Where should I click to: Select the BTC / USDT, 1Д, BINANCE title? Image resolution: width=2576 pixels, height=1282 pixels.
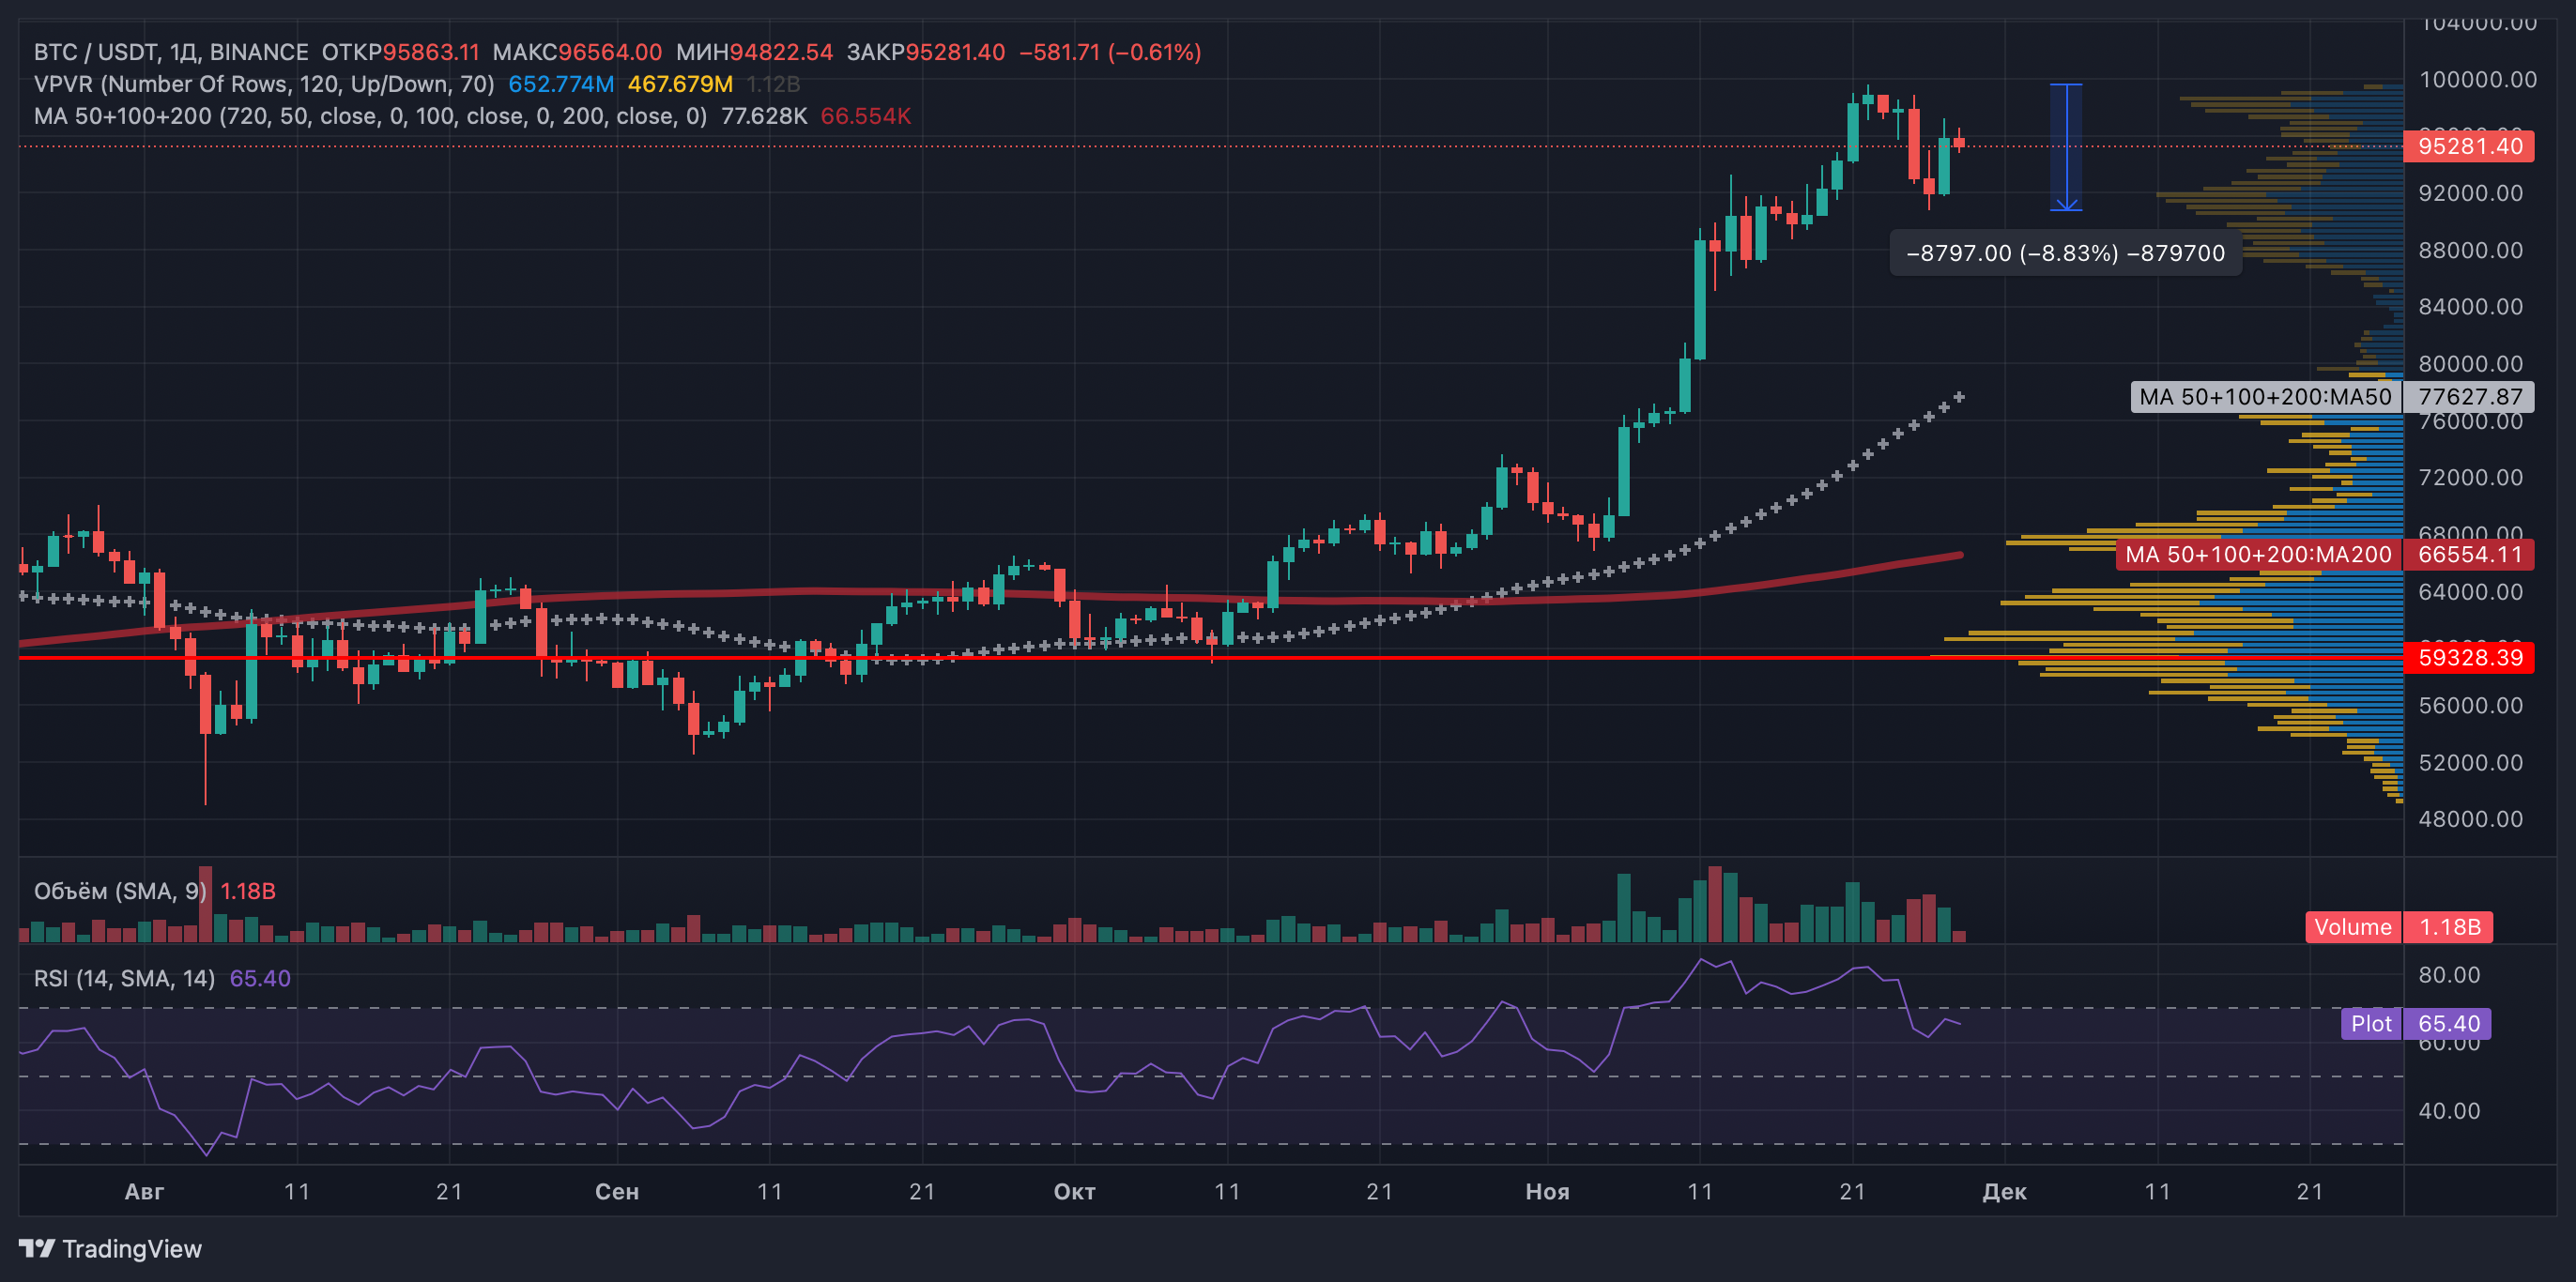coord(171,52)
